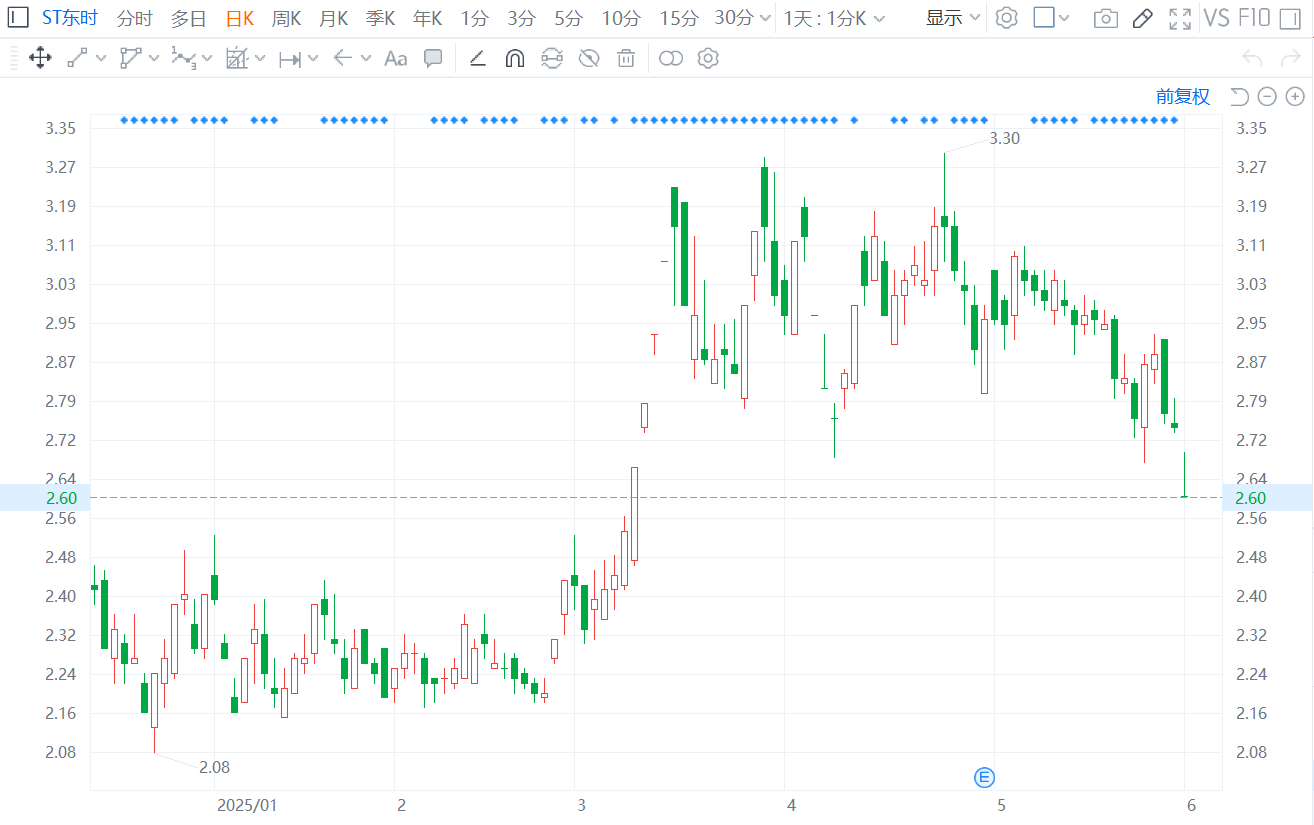Toggle hide drawings eye icon
Viewport: 1314px width, 825px height.
(589, 58)
